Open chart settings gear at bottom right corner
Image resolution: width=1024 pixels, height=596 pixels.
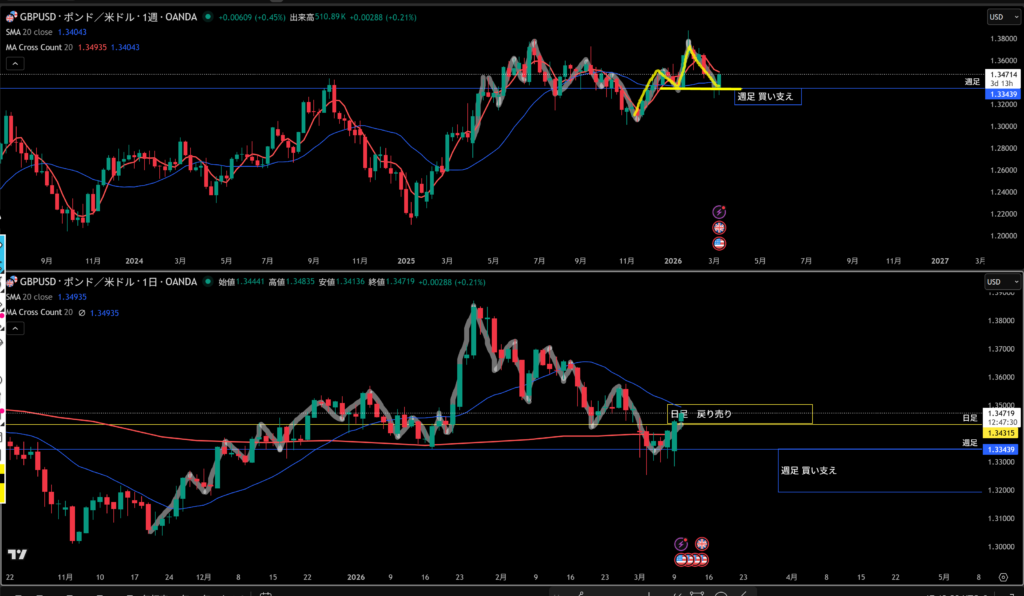tap(1002, 578)
